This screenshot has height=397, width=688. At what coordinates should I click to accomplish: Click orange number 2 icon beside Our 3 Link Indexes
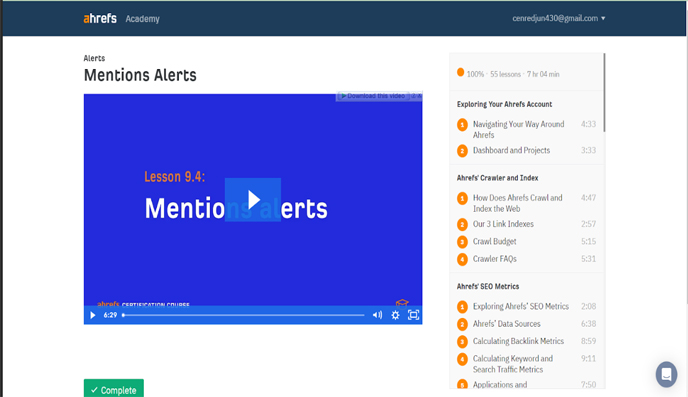pos(462,224)
